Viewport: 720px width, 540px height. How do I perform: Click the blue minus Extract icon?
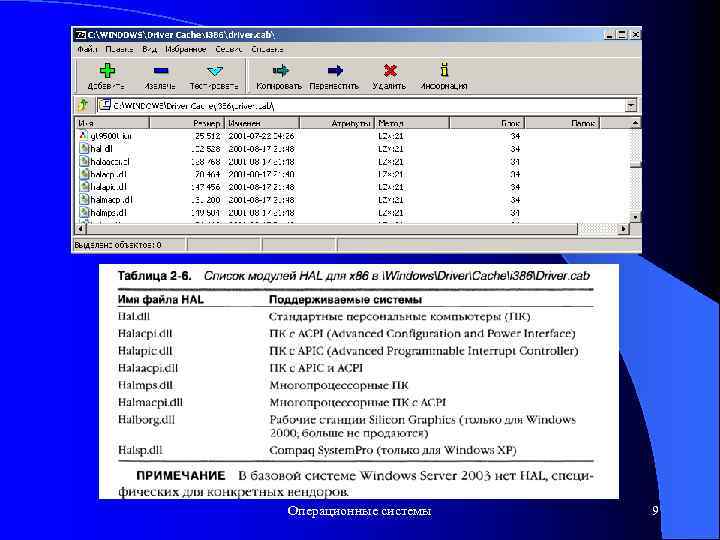coord(161,71)
